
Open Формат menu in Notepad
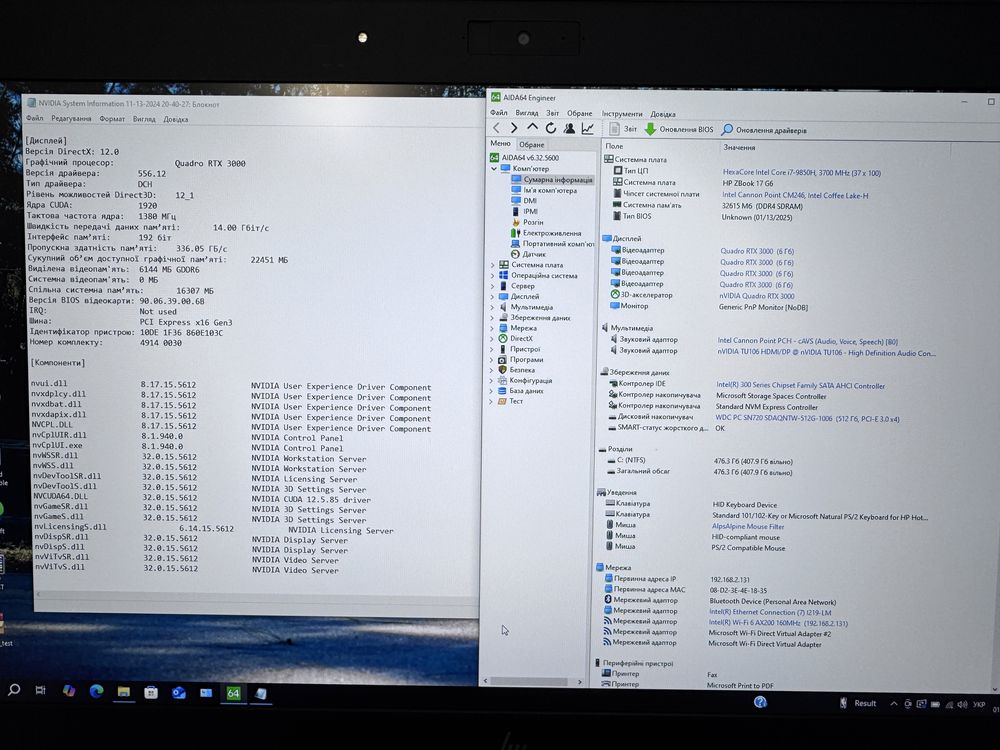[112, 119]
